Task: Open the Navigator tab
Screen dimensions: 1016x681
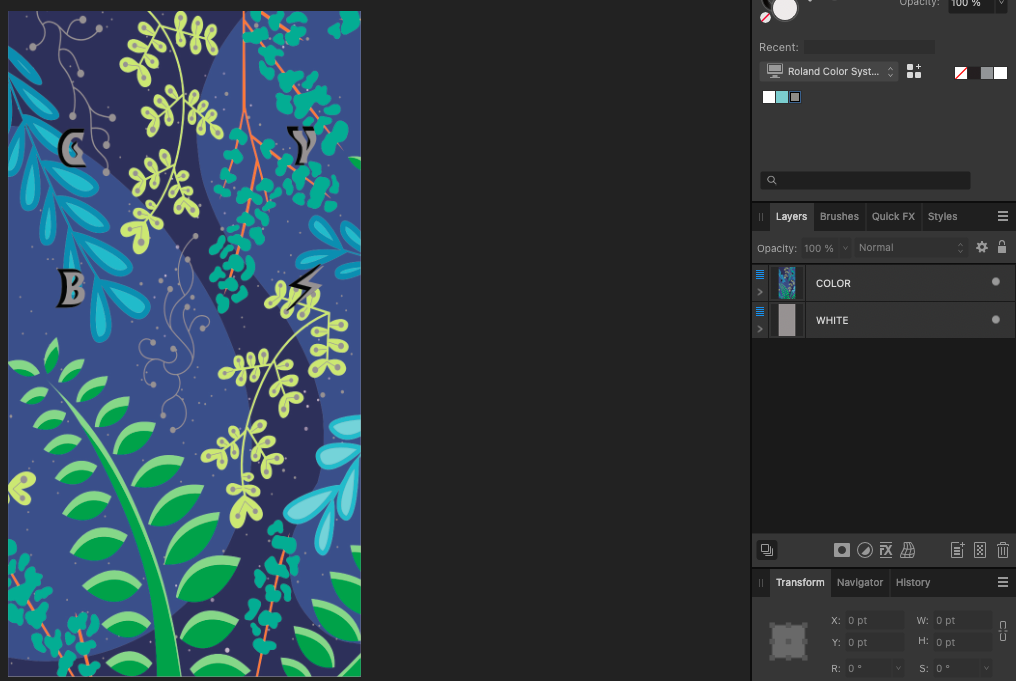Action: click(860, 583)
